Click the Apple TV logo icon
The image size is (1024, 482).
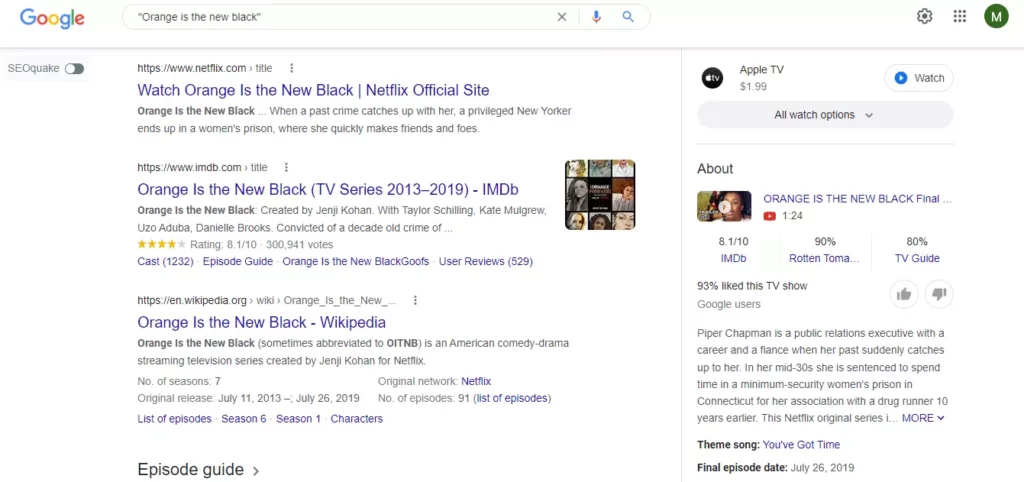pos(712,78)
